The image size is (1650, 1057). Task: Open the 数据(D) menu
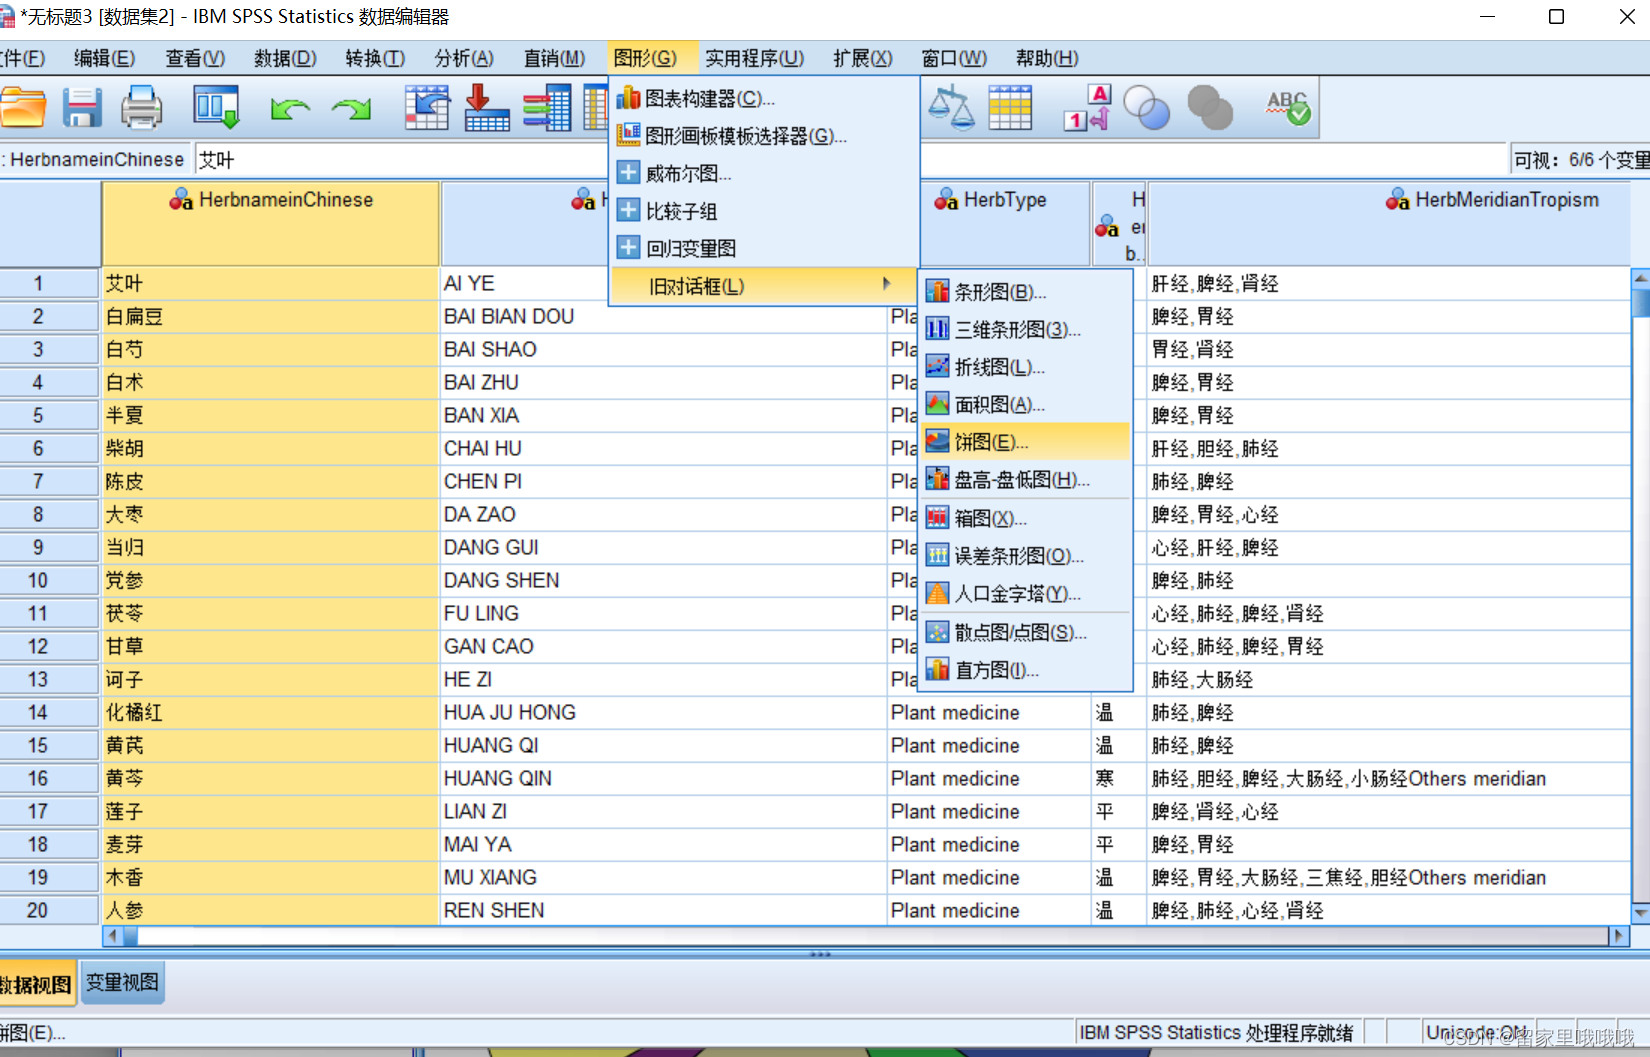click(285, 58)
